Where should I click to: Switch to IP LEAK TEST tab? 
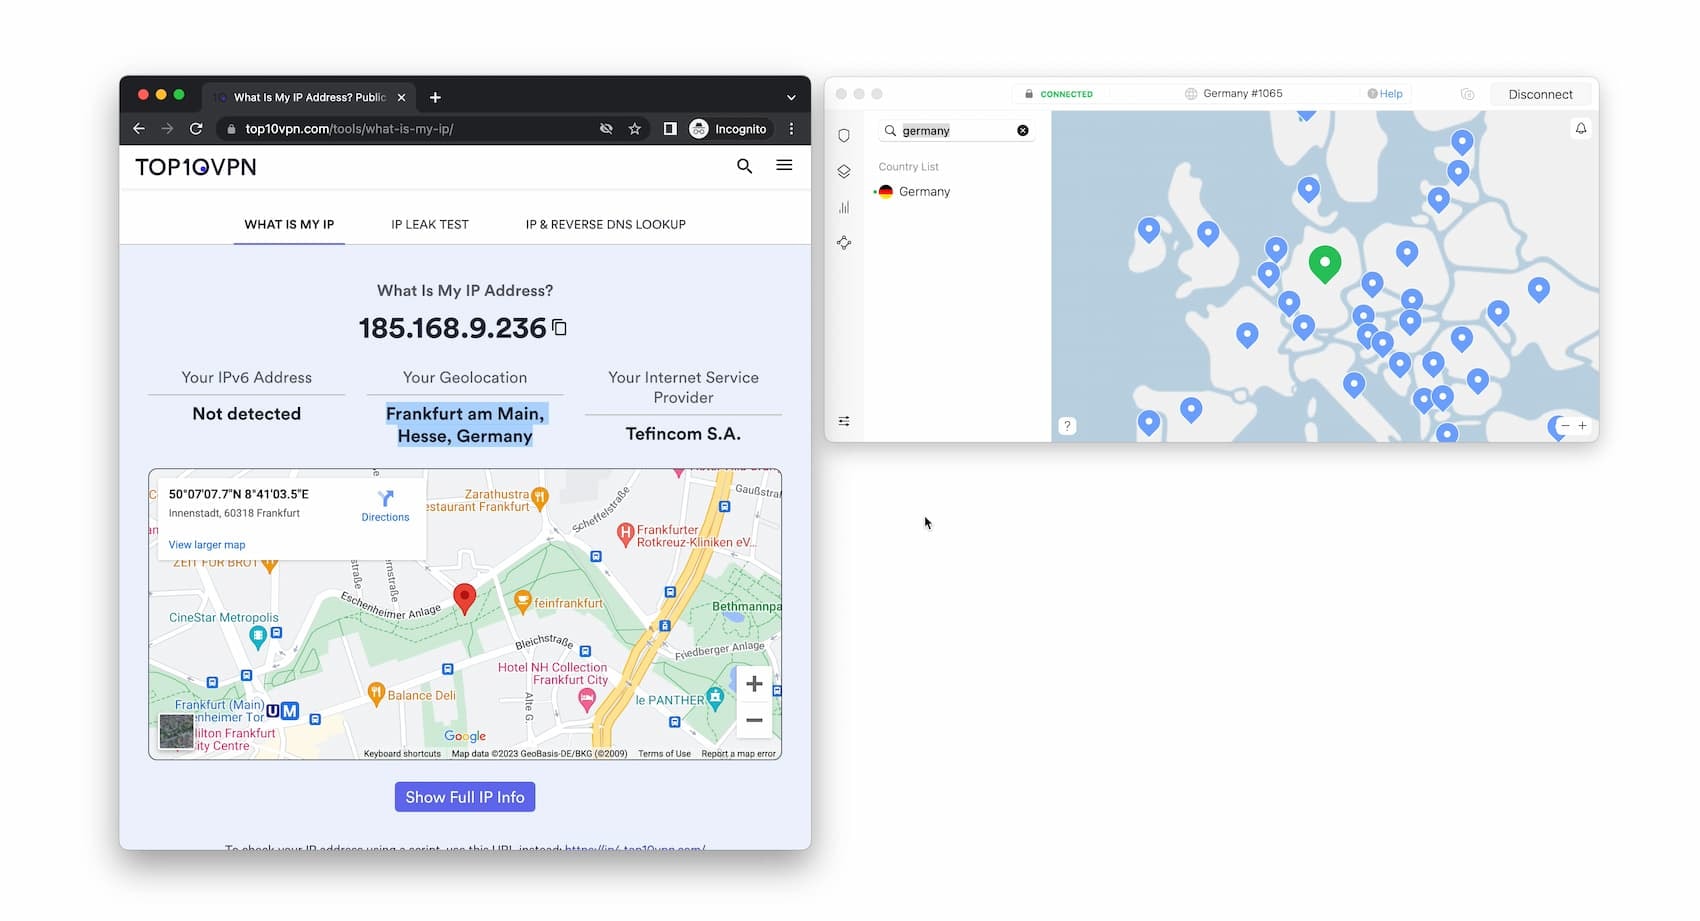tap(430, 224)
